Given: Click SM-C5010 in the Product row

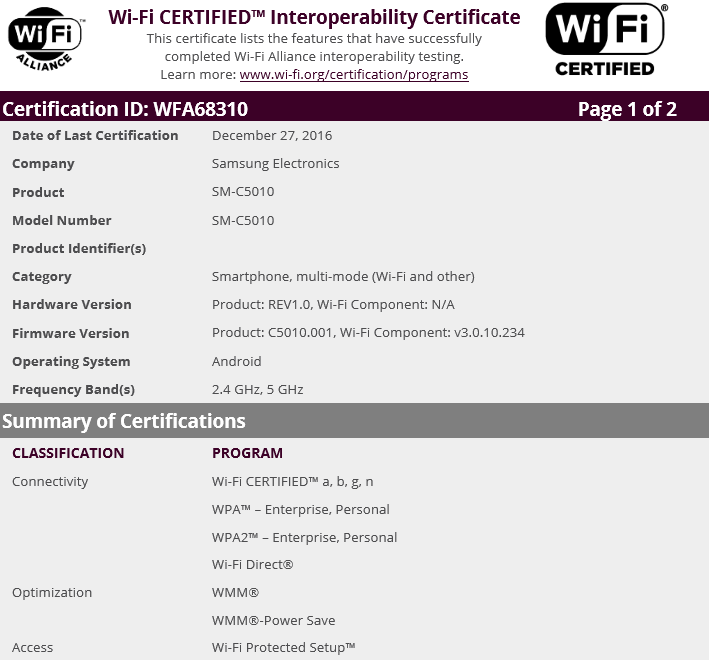Looking at the screenshot, I should tap(243, 192).
